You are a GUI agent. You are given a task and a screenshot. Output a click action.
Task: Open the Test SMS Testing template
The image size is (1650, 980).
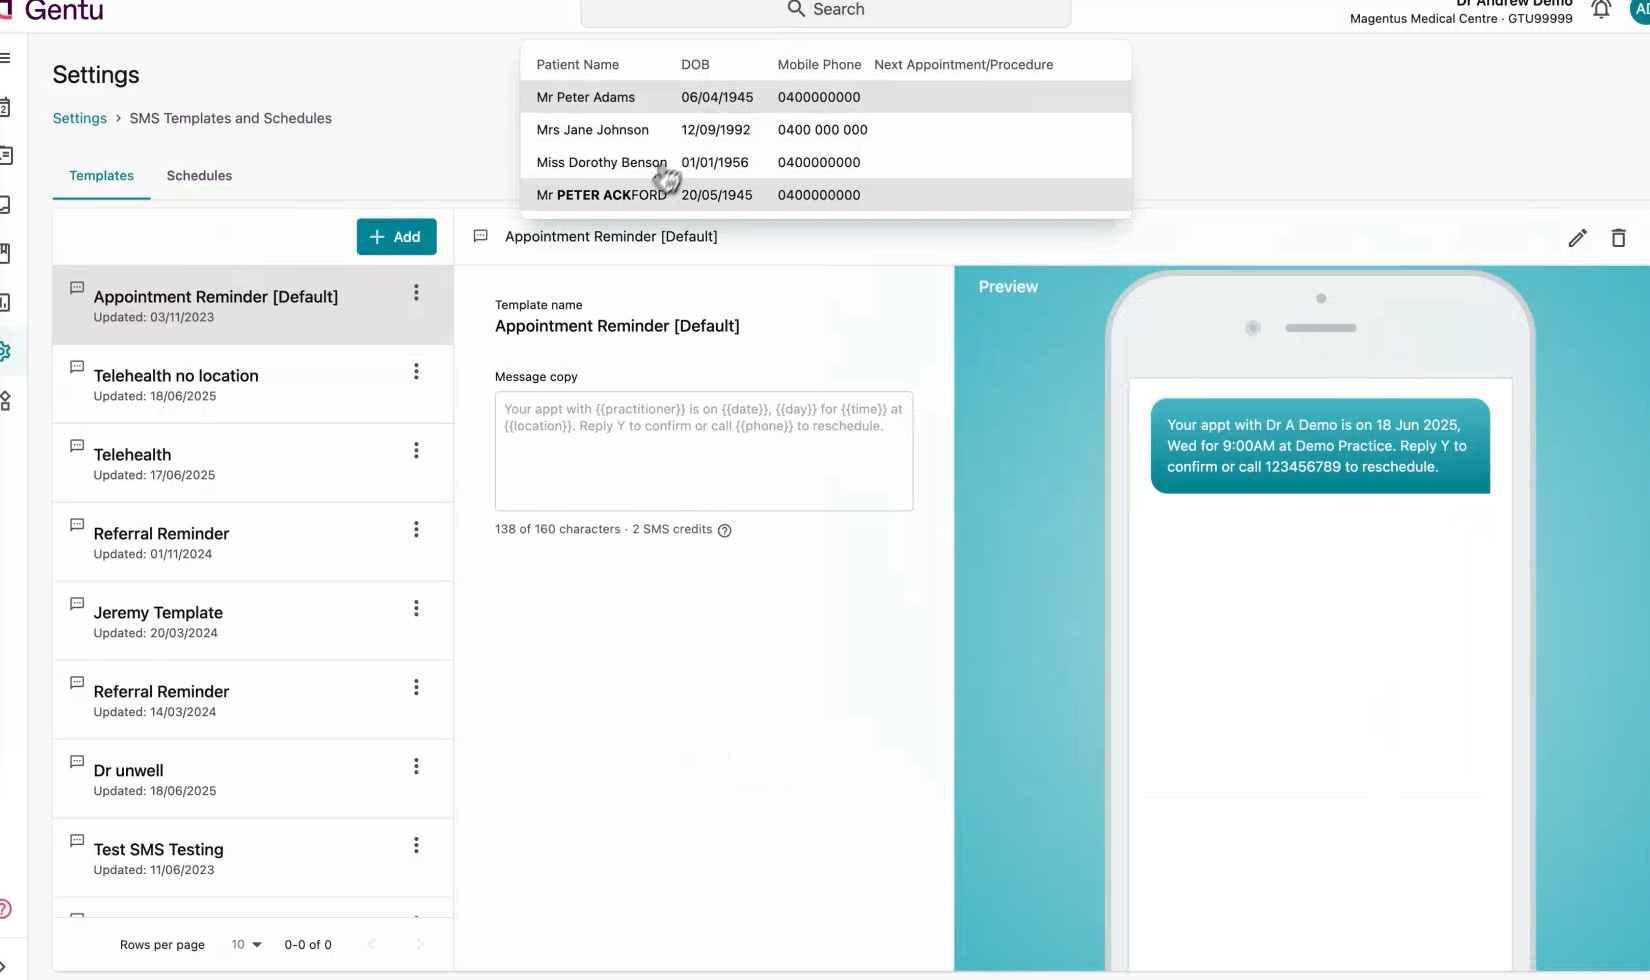[x=253, y=858]
